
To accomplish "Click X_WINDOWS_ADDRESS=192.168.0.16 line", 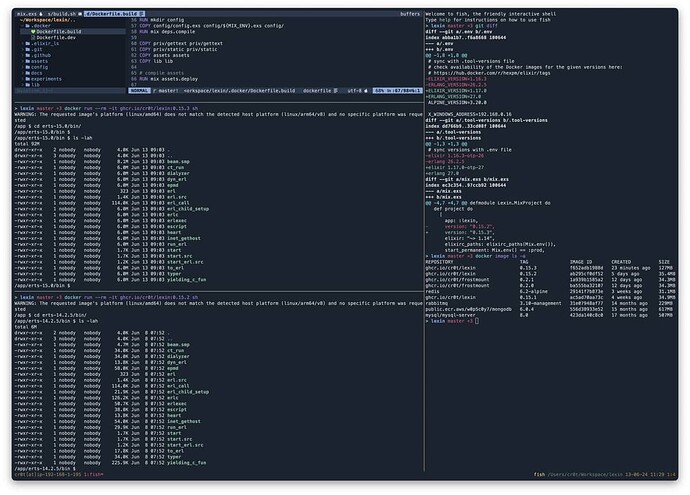I will 470,114.
